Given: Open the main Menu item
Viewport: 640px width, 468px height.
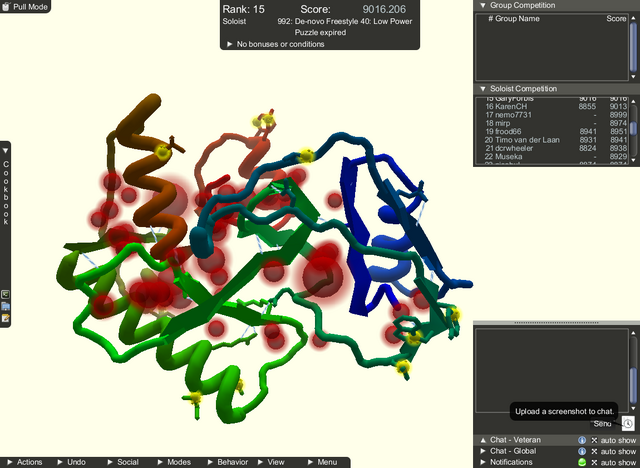Looking at the screenshot, I should pyautogui.click(x=322, y=462).
